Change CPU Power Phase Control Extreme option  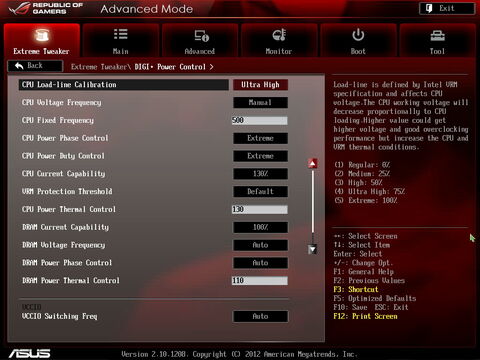[x=260, y=138]
